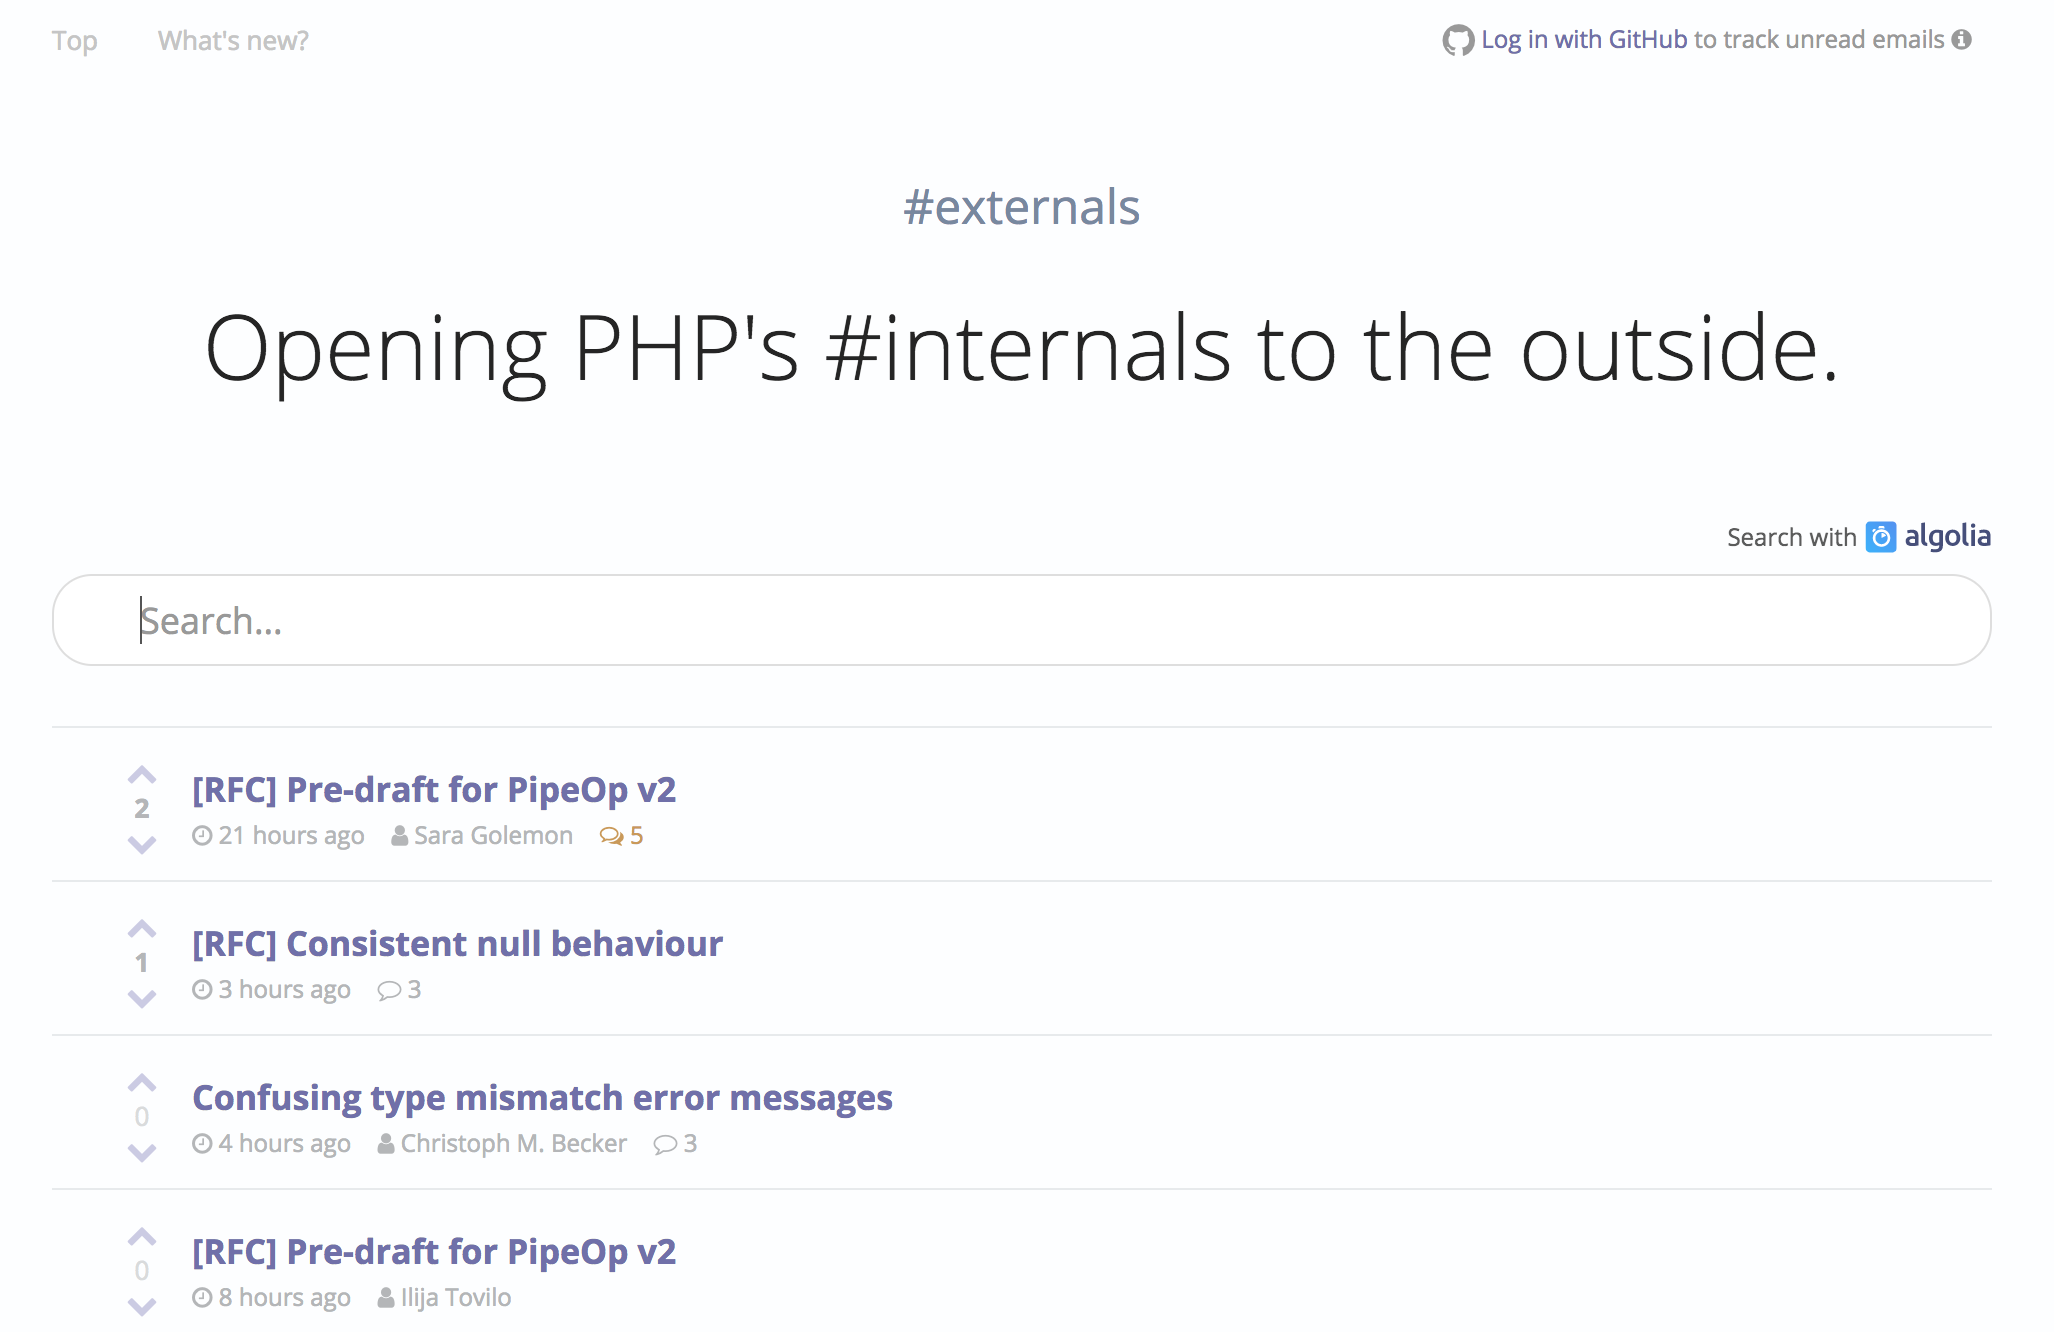
Task: Click the #externals heading
Action: pos(1023,207)
